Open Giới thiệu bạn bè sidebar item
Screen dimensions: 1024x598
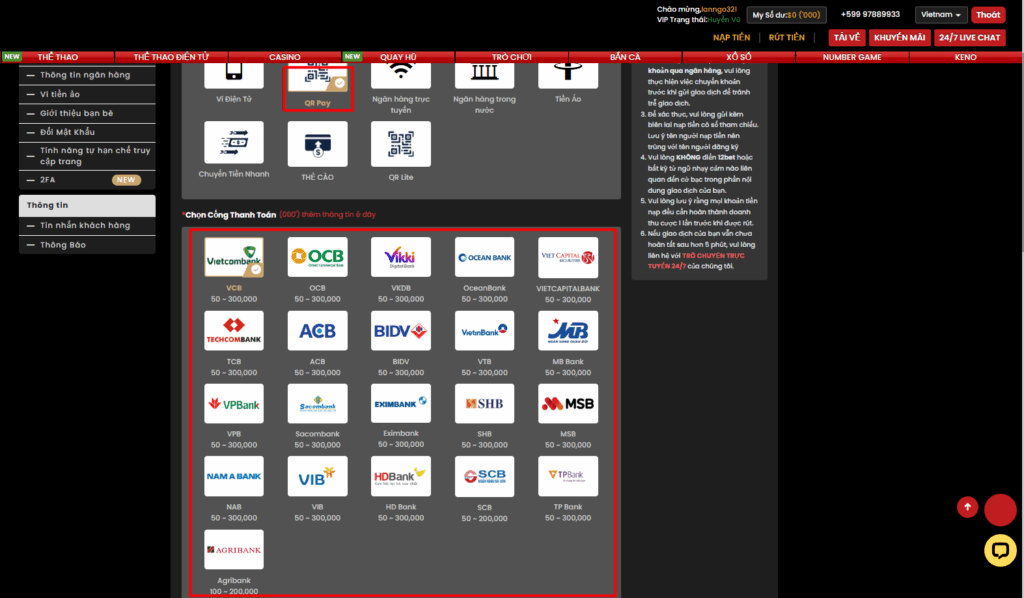87,113
